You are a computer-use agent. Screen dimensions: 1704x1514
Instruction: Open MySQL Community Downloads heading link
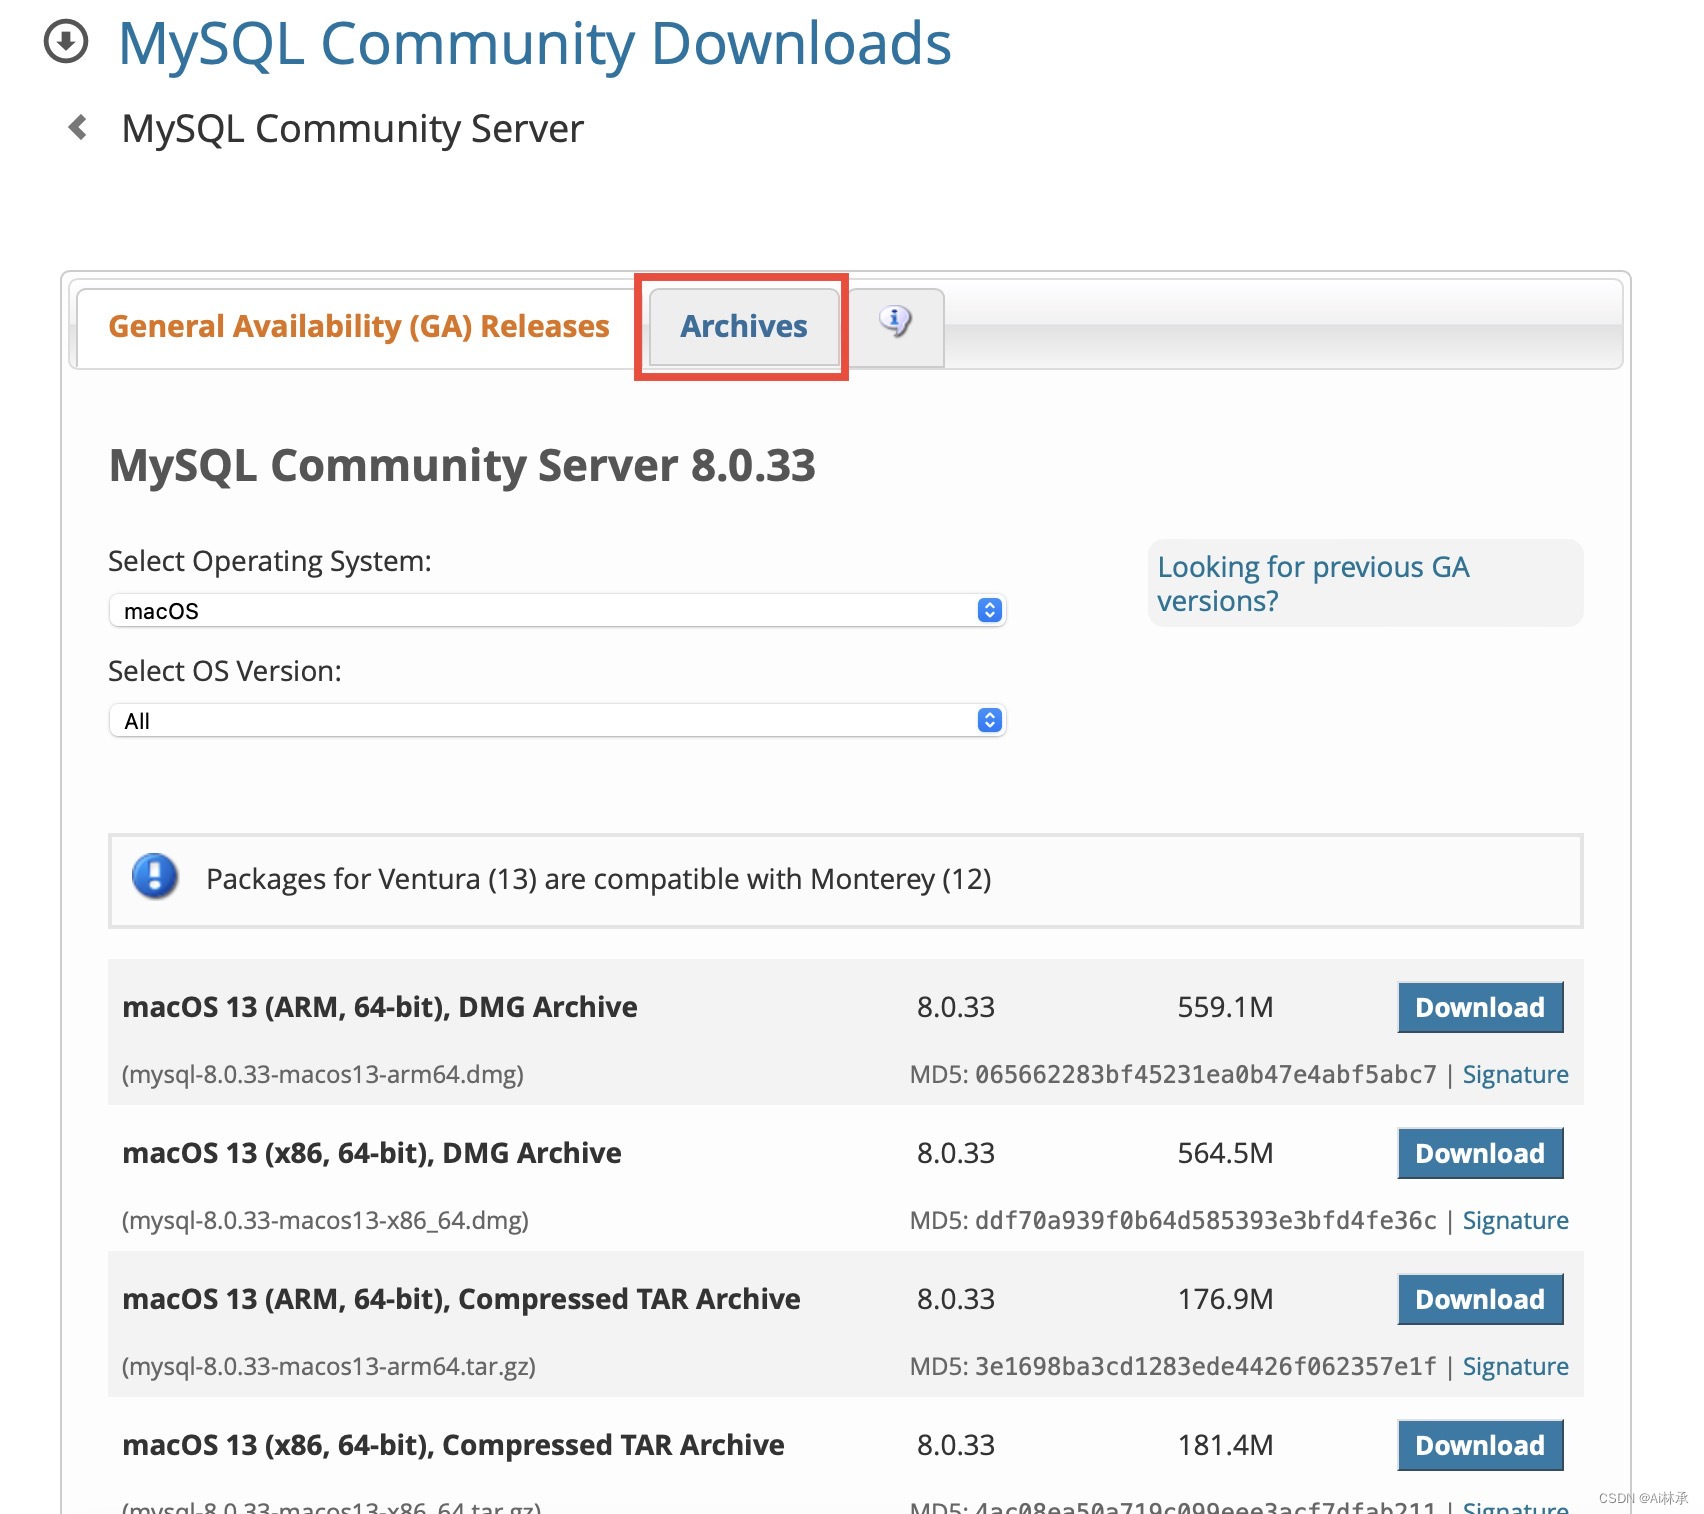click(x=534, y=44)
